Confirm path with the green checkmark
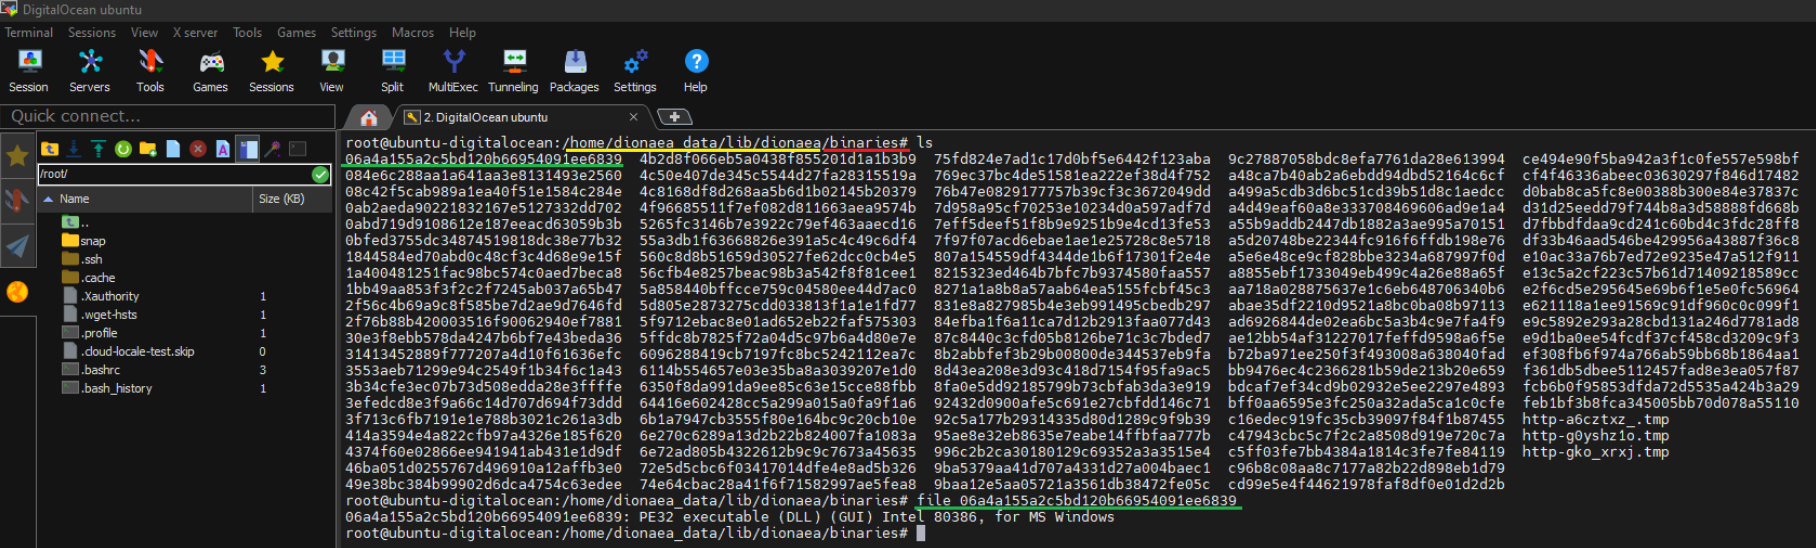The image size is (1816, 548). click(320, 174)
